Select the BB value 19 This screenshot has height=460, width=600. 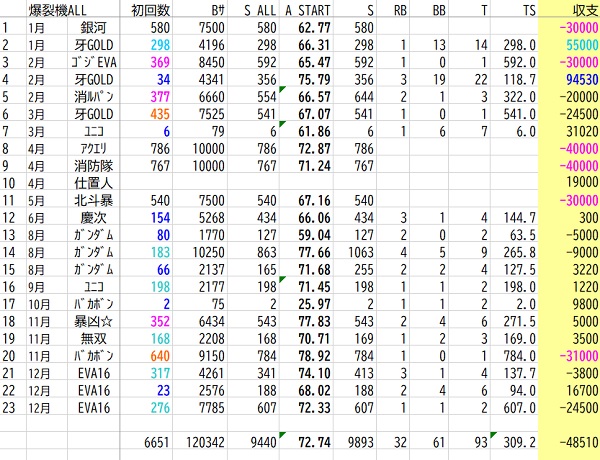point(439,79)
